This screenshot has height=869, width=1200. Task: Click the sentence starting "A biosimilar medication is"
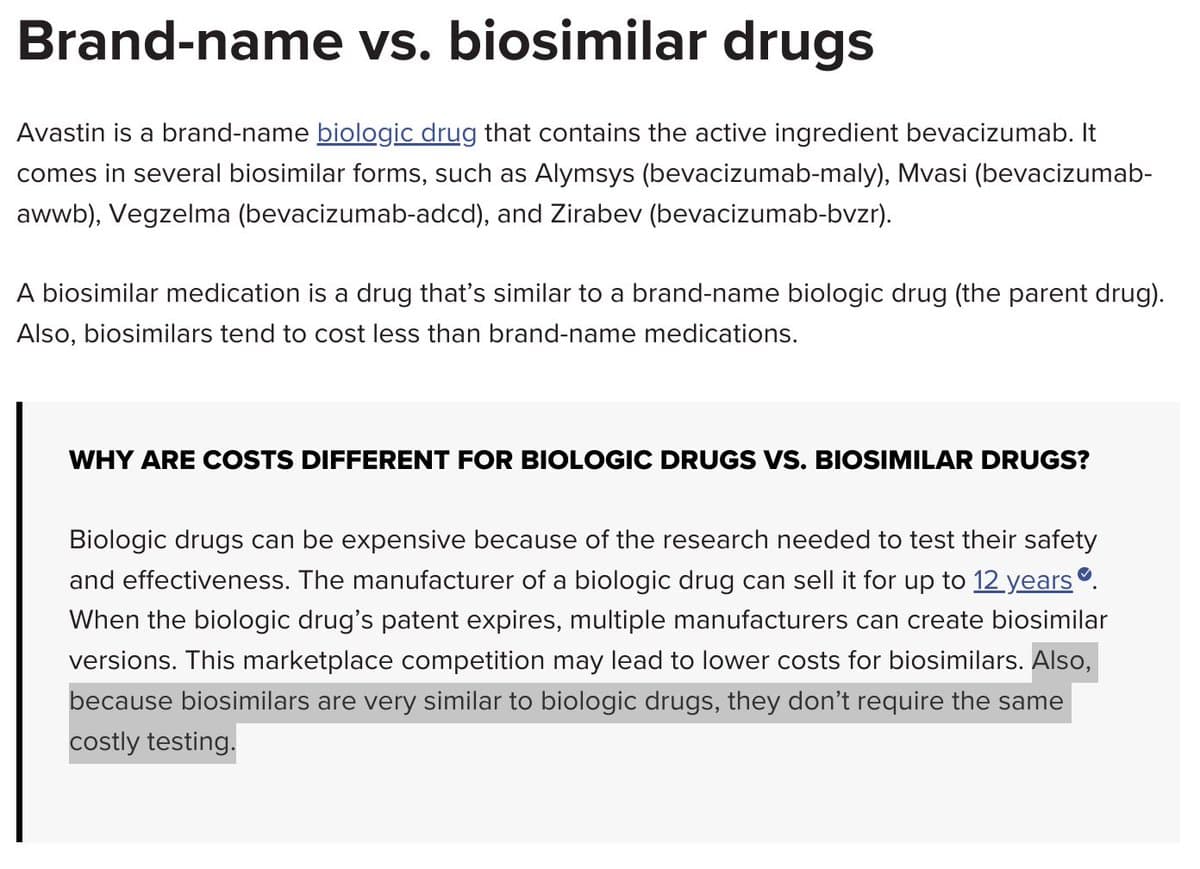click(x=400, y=293)
